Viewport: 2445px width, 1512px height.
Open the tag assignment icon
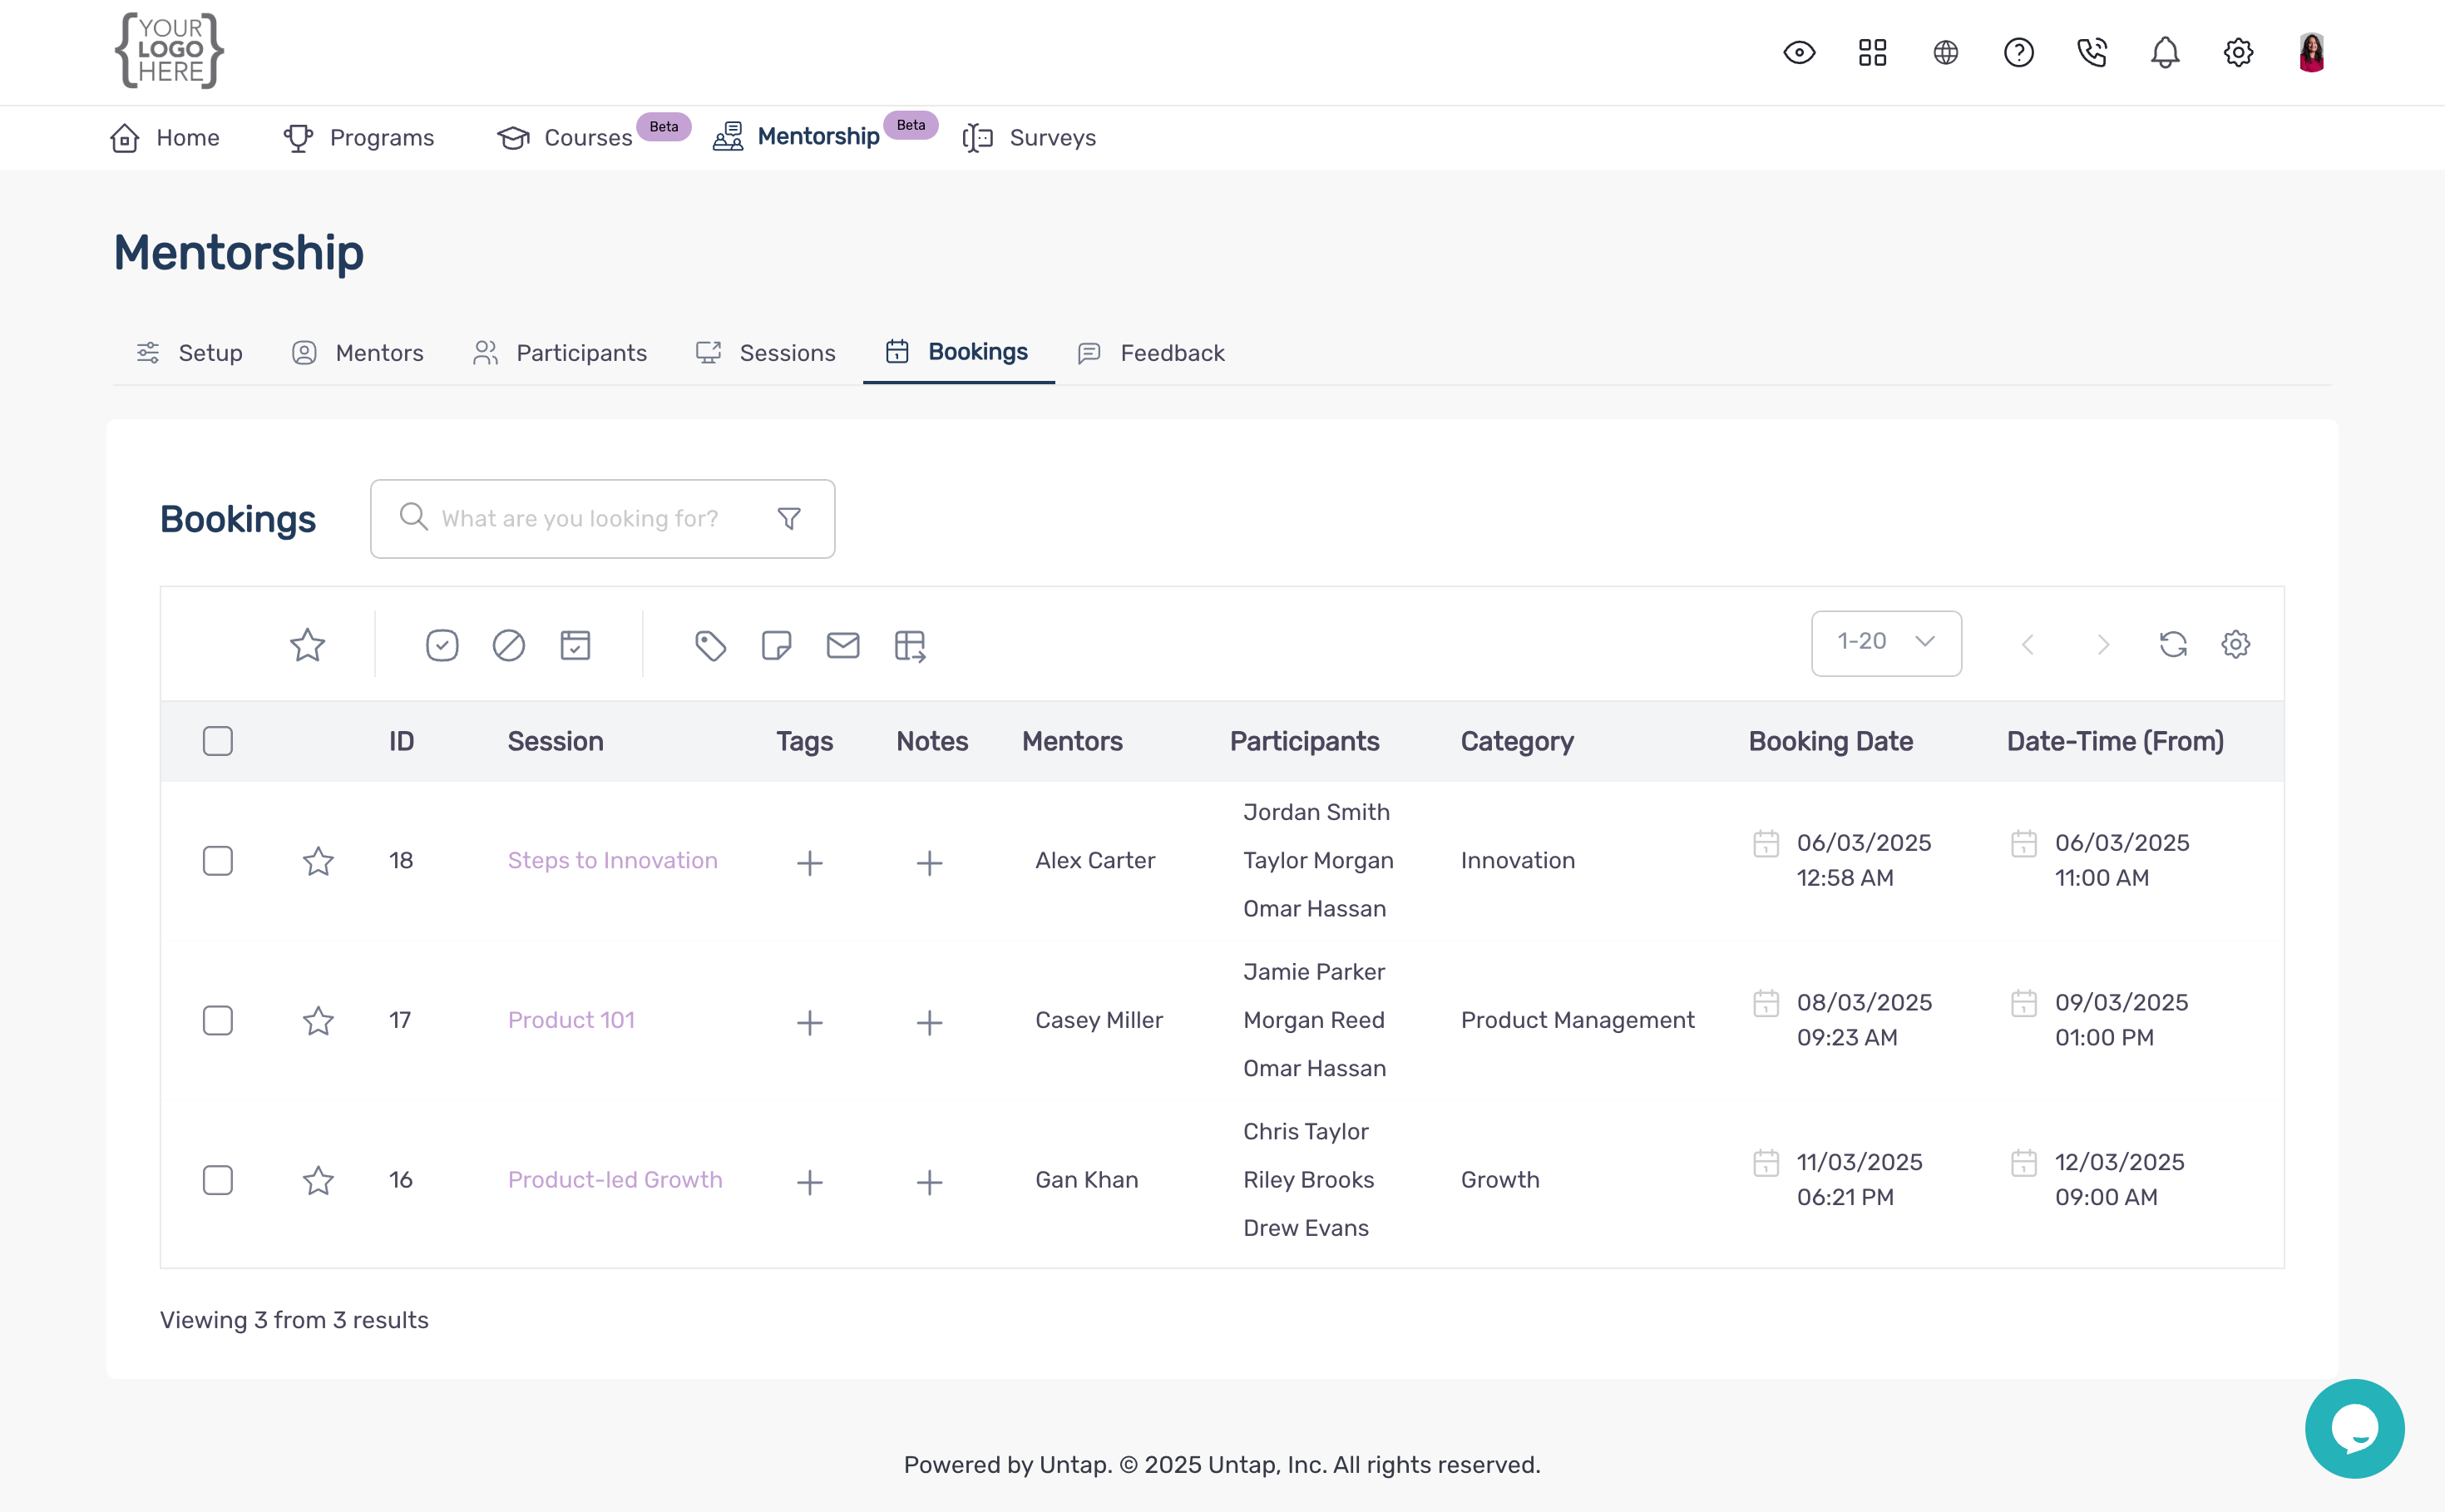(711, 645)
